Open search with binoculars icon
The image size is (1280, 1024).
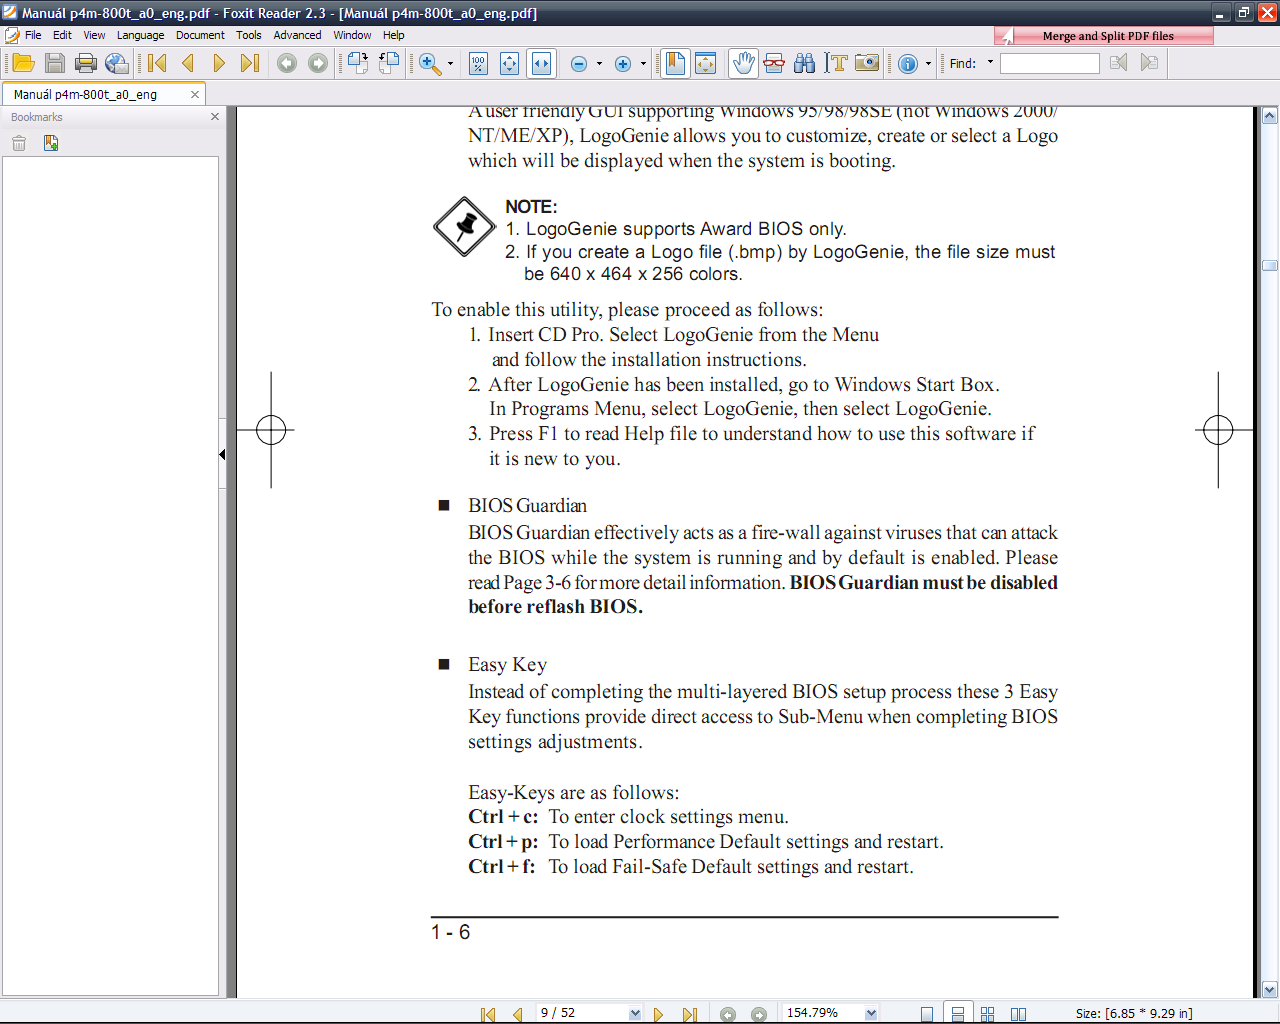805,63
